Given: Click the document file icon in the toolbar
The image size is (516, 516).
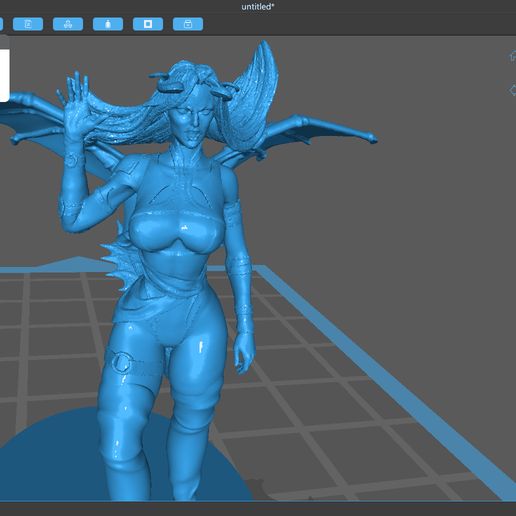Looking at the screenshot, I should tap(28, 24).
